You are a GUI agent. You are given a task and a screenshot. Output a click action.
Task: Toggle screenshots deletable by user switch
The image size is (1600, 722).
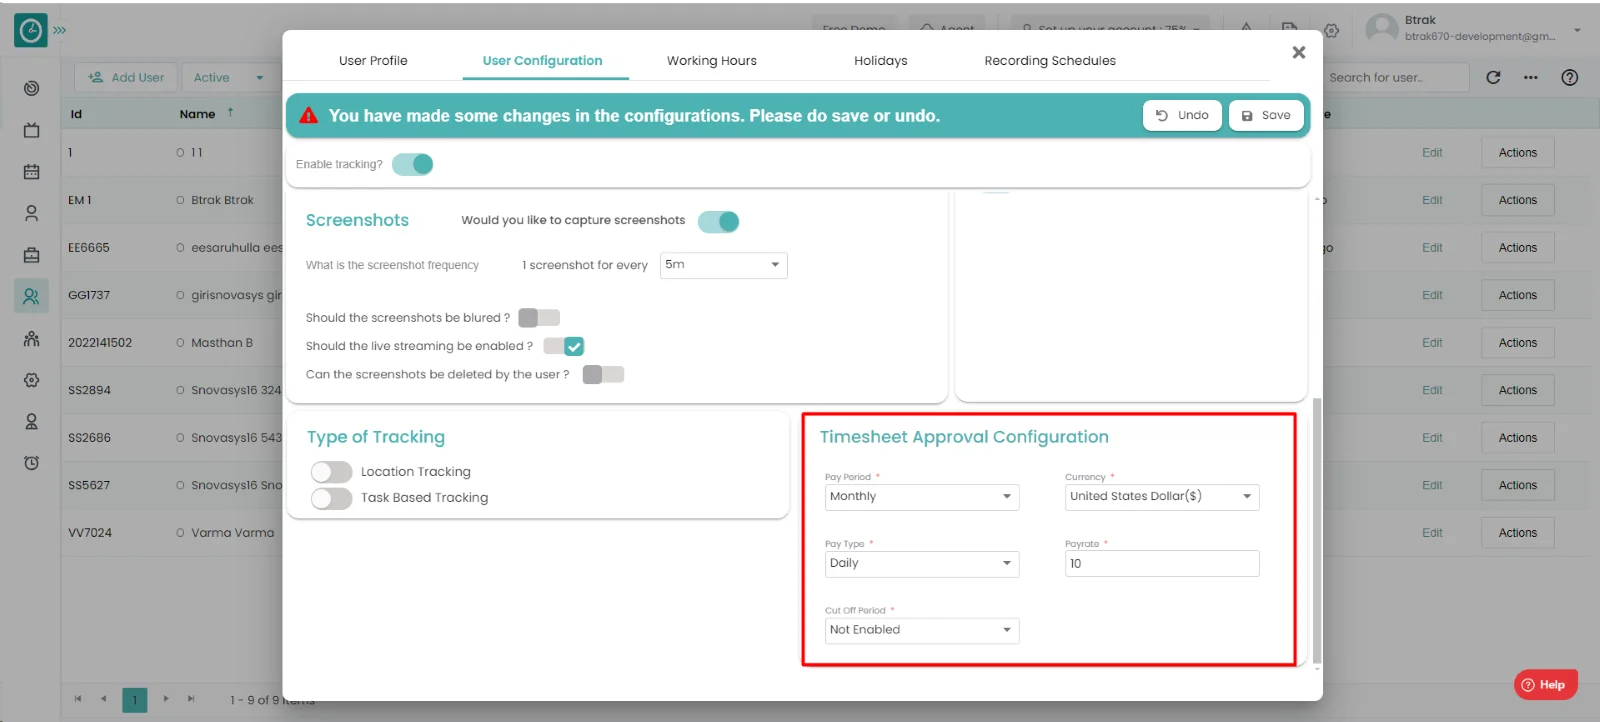click(603, 374)
